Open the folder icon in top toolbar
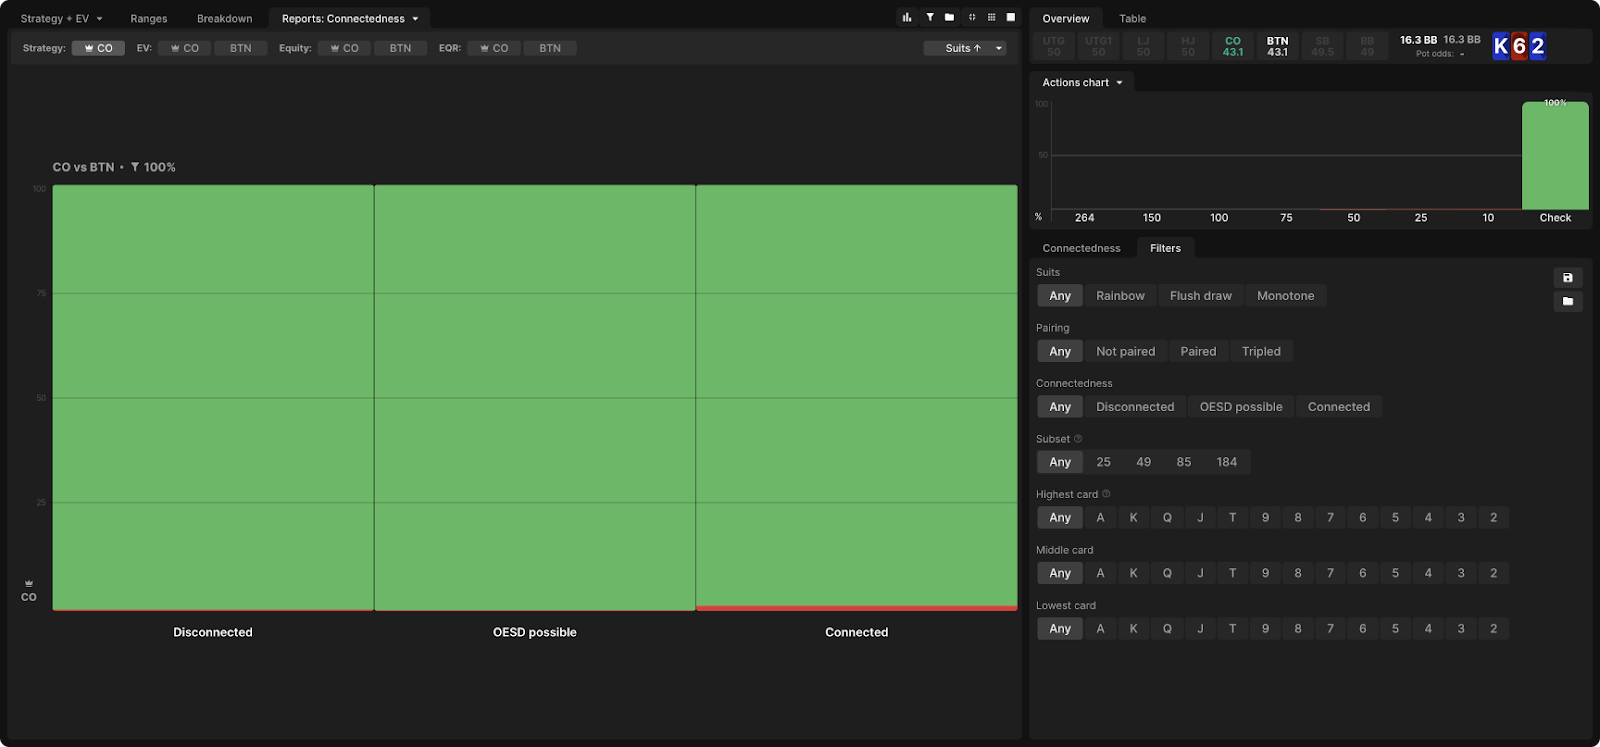Image resolution: width=1600 pixels, height=747 pixels. [949, 17]
